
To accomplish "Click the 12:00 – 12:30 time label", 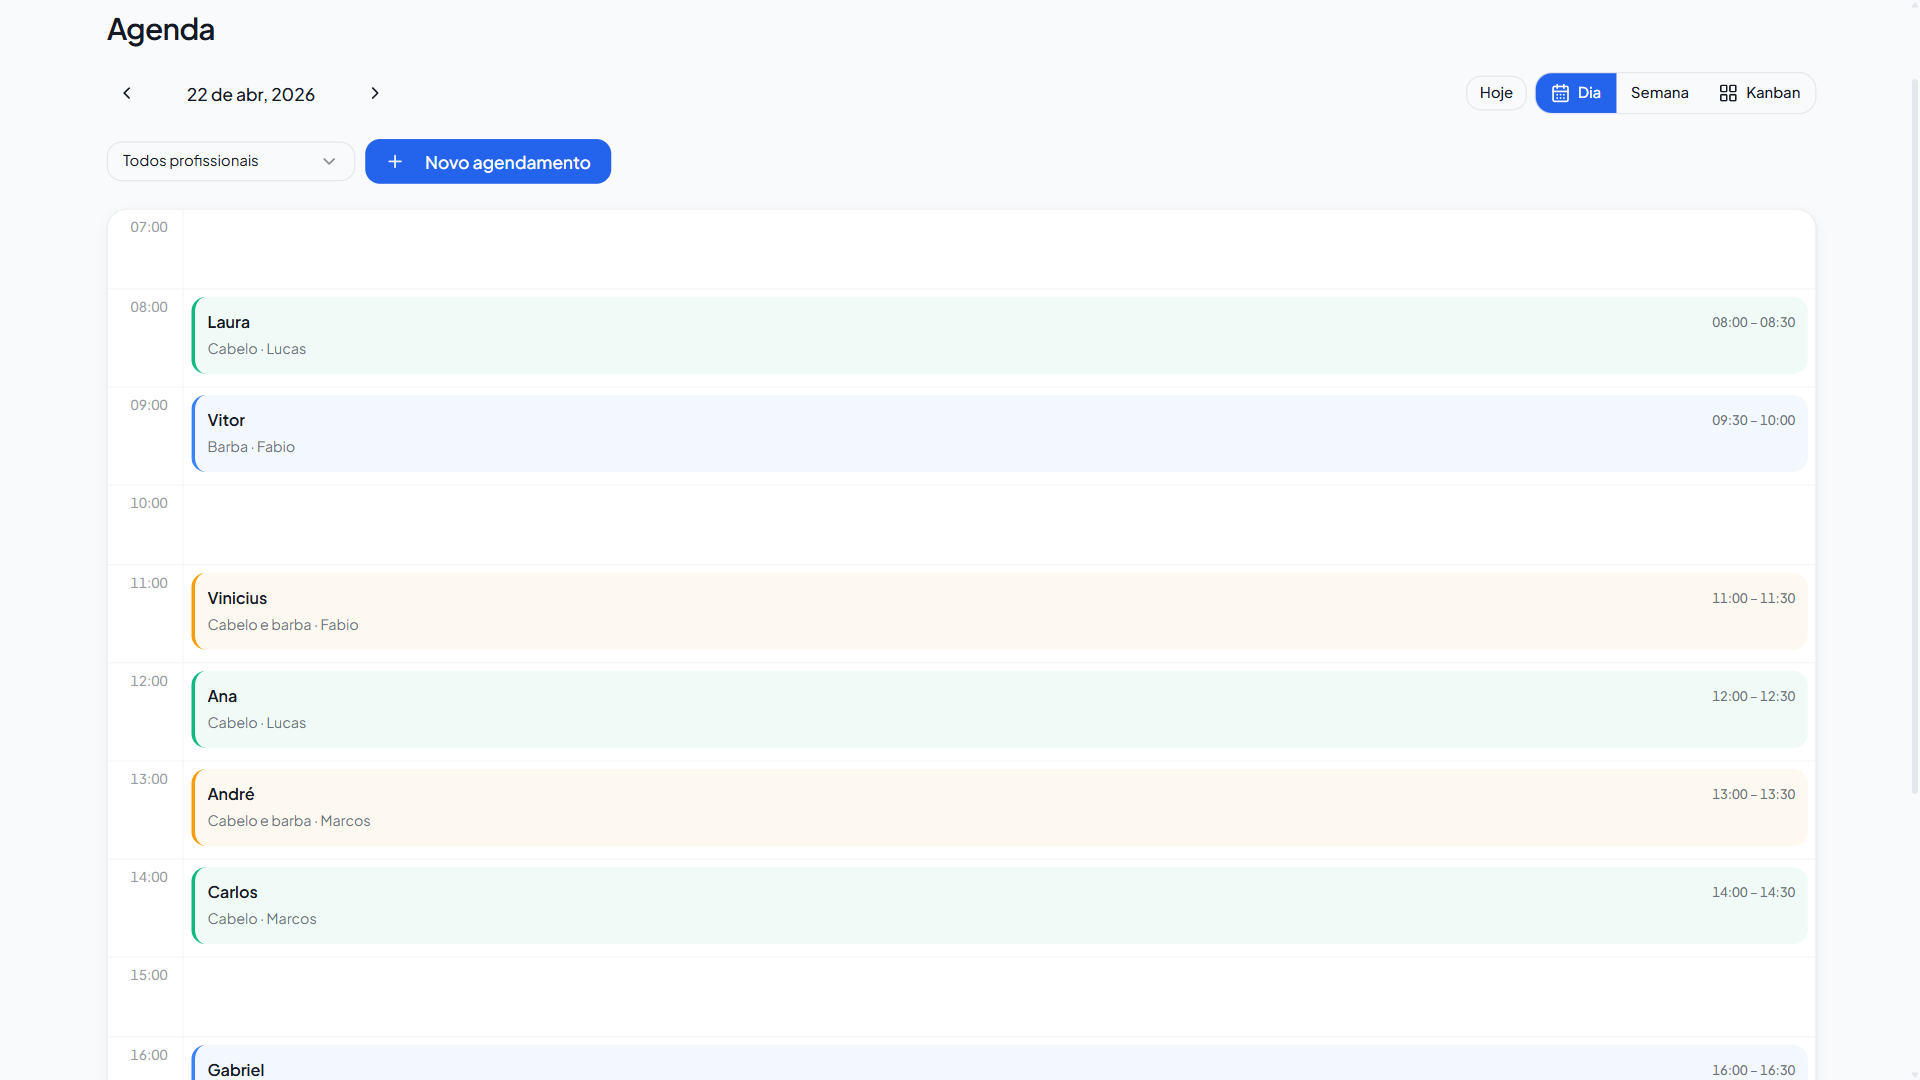I will (1753, 696).
